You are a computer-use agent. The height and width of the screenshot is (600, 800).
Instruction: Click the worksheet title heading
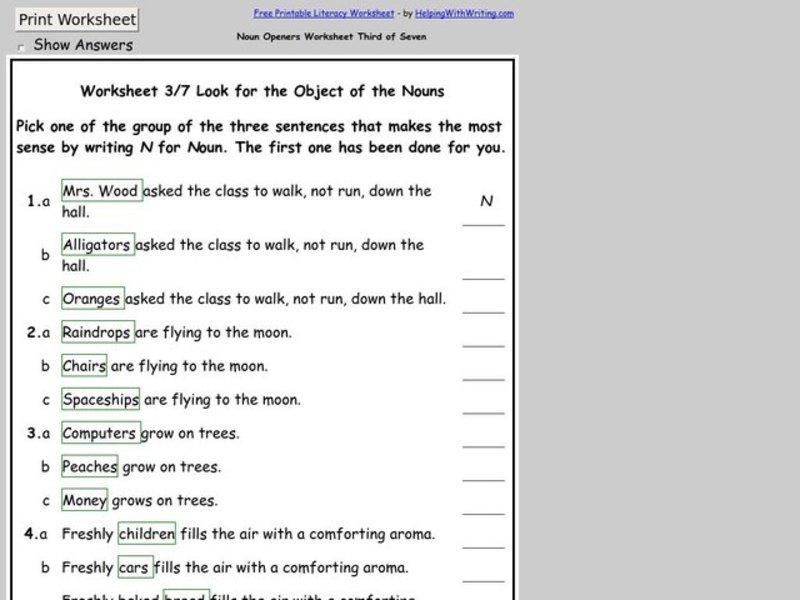point(265,91)
